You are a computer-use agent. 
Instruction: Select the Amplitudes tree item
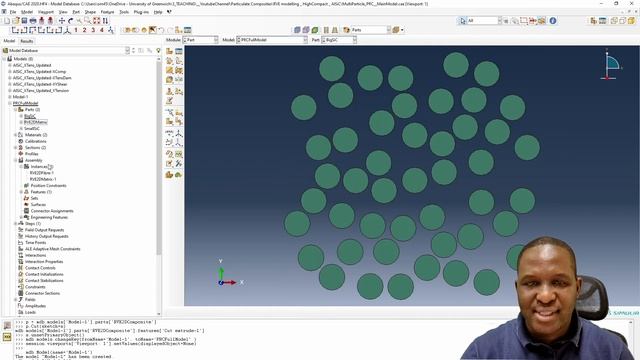(36, 306)
